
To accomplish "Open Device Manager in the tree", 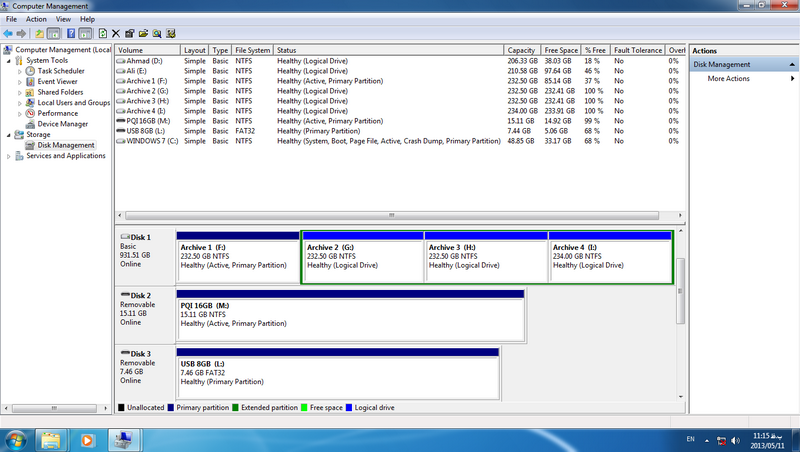I will point(62,124).
